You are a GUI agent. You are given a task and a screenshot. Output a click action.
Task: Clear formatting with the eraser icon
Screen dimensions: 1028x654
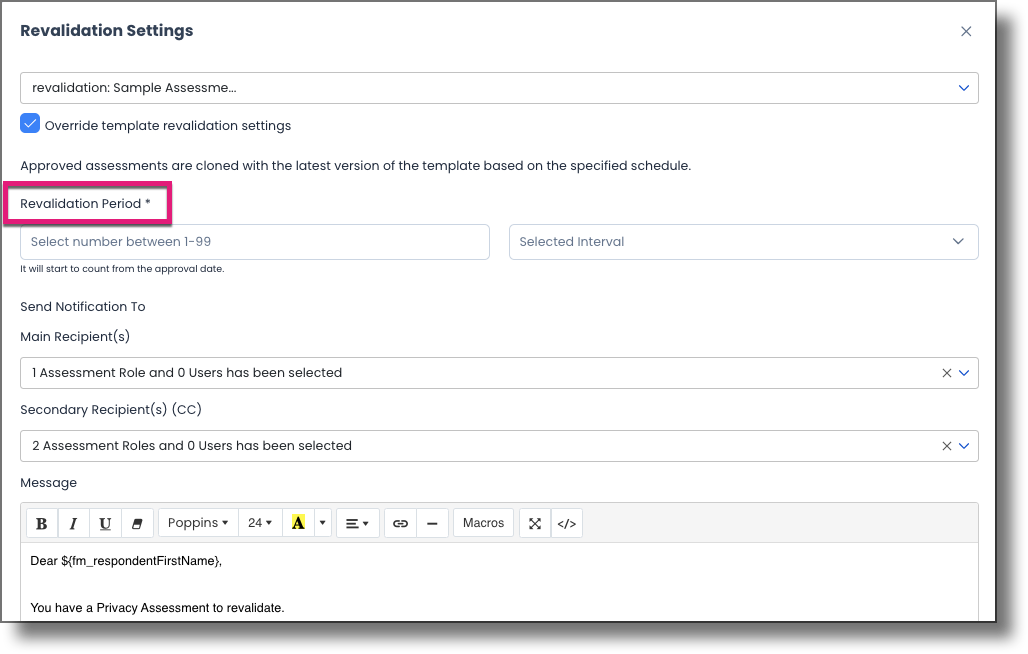click(x=137, y=522)
